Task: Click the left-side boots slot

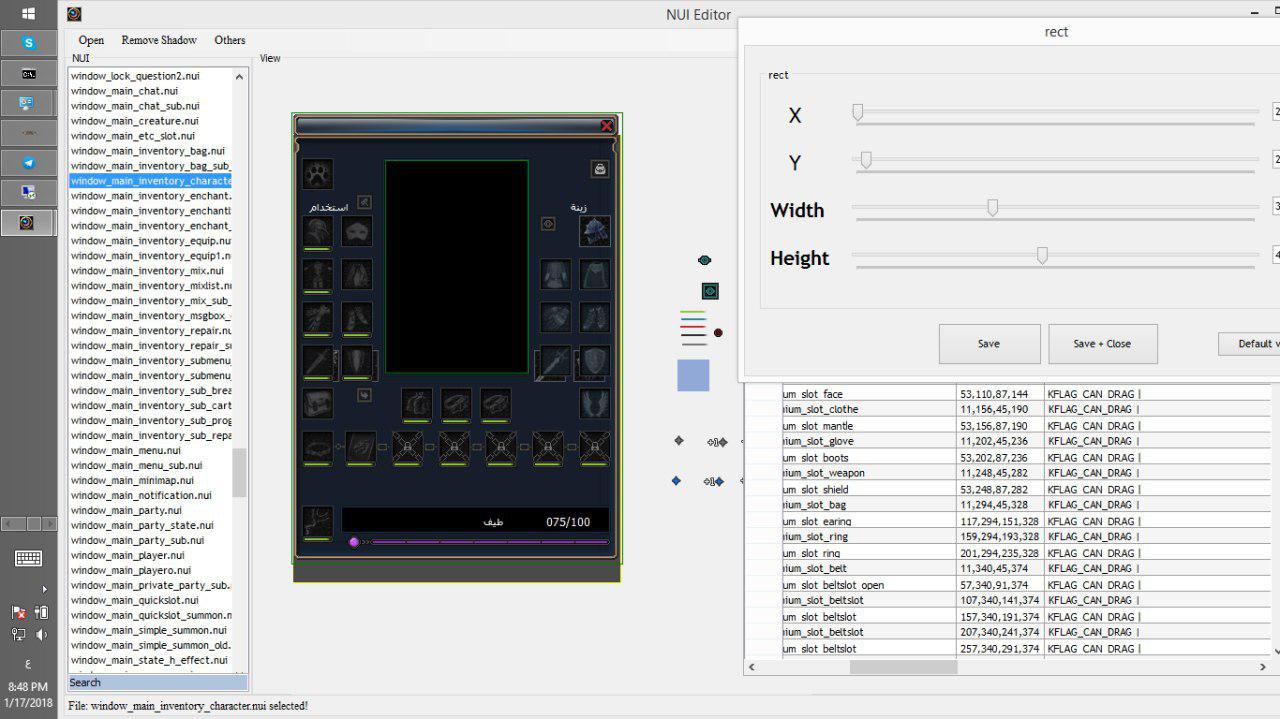Action: click(x=357, y=318)
